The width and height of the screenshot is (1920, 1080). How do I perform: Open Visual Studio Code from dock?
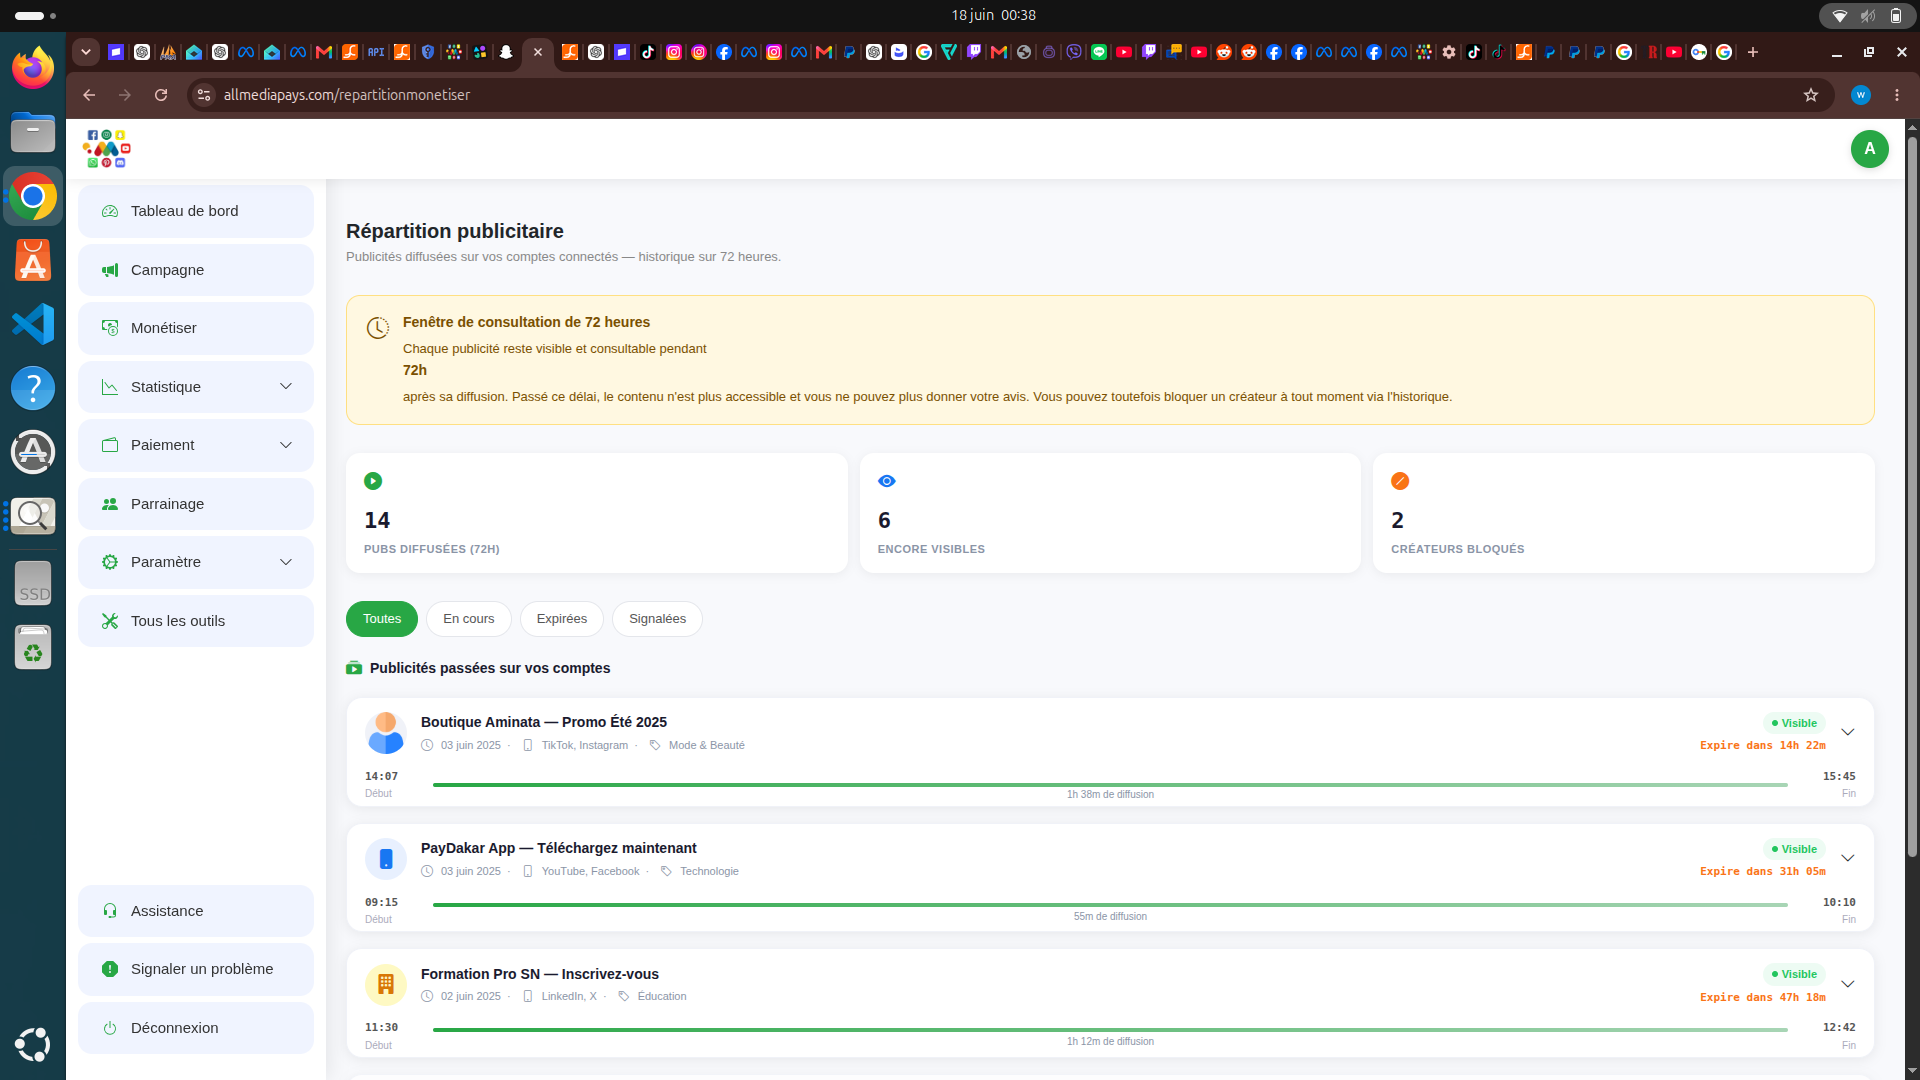[33, 324]
